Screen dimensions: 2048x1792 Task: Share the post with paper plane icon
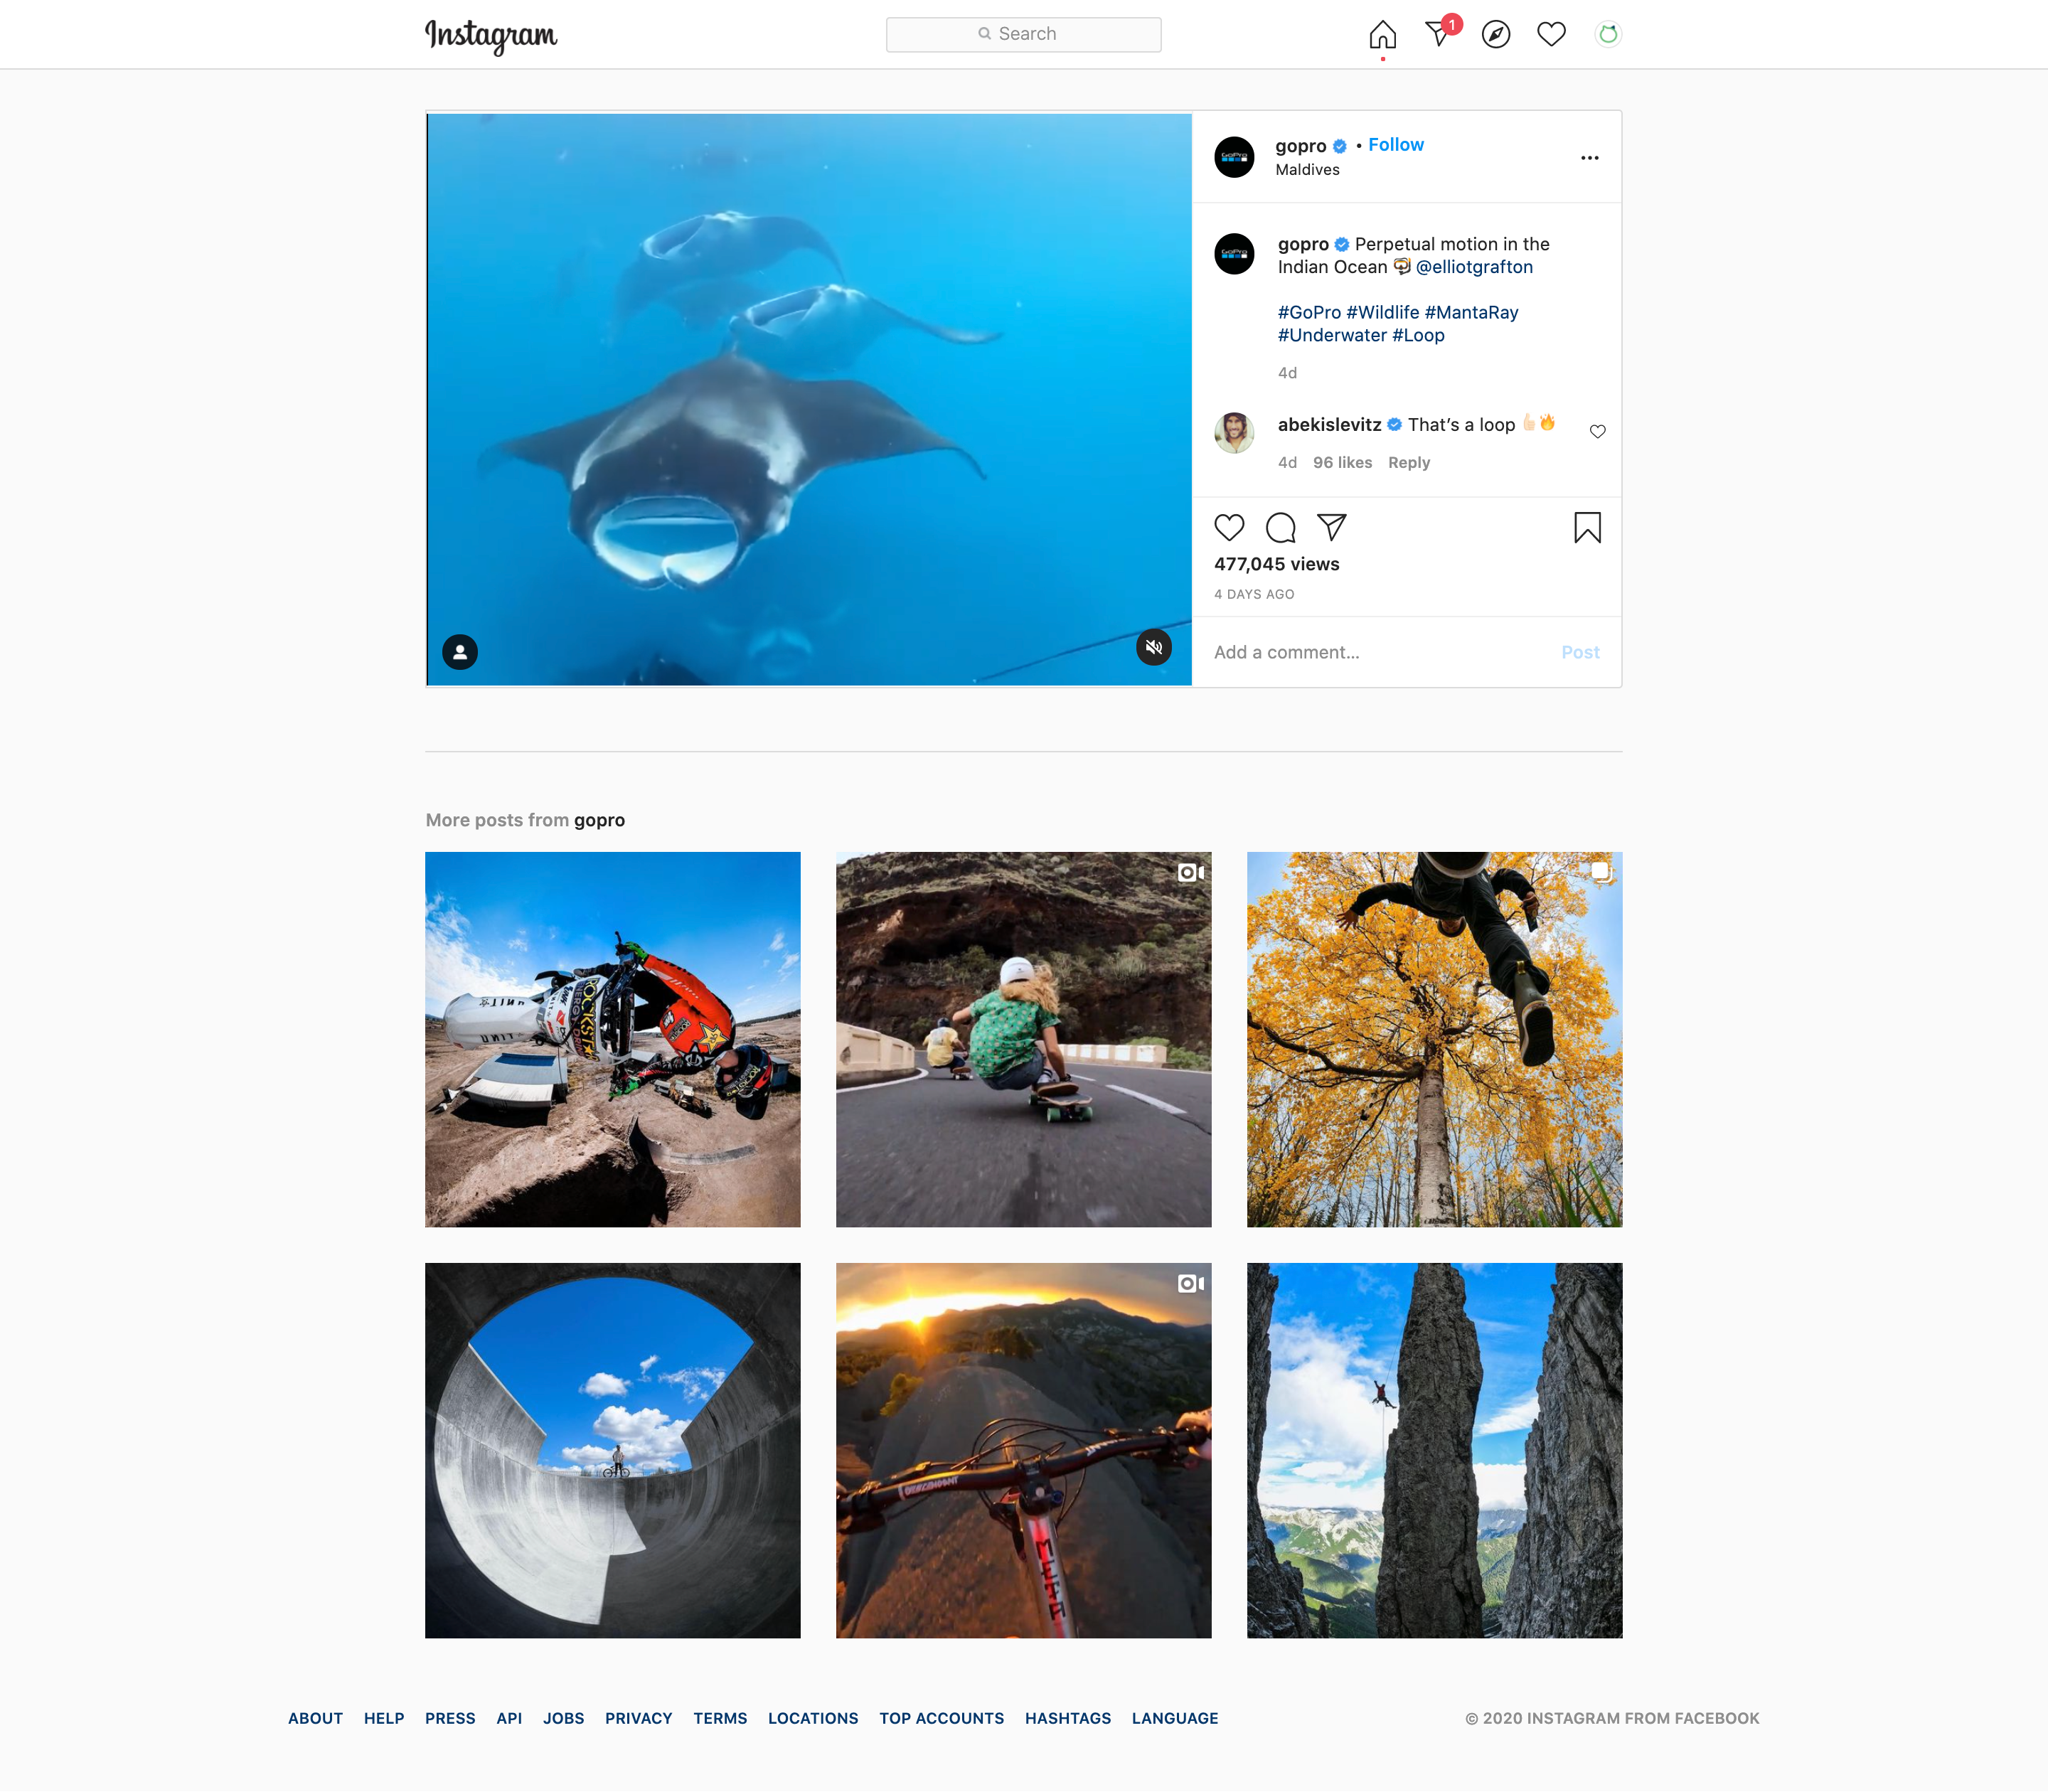coord(1331,527)
